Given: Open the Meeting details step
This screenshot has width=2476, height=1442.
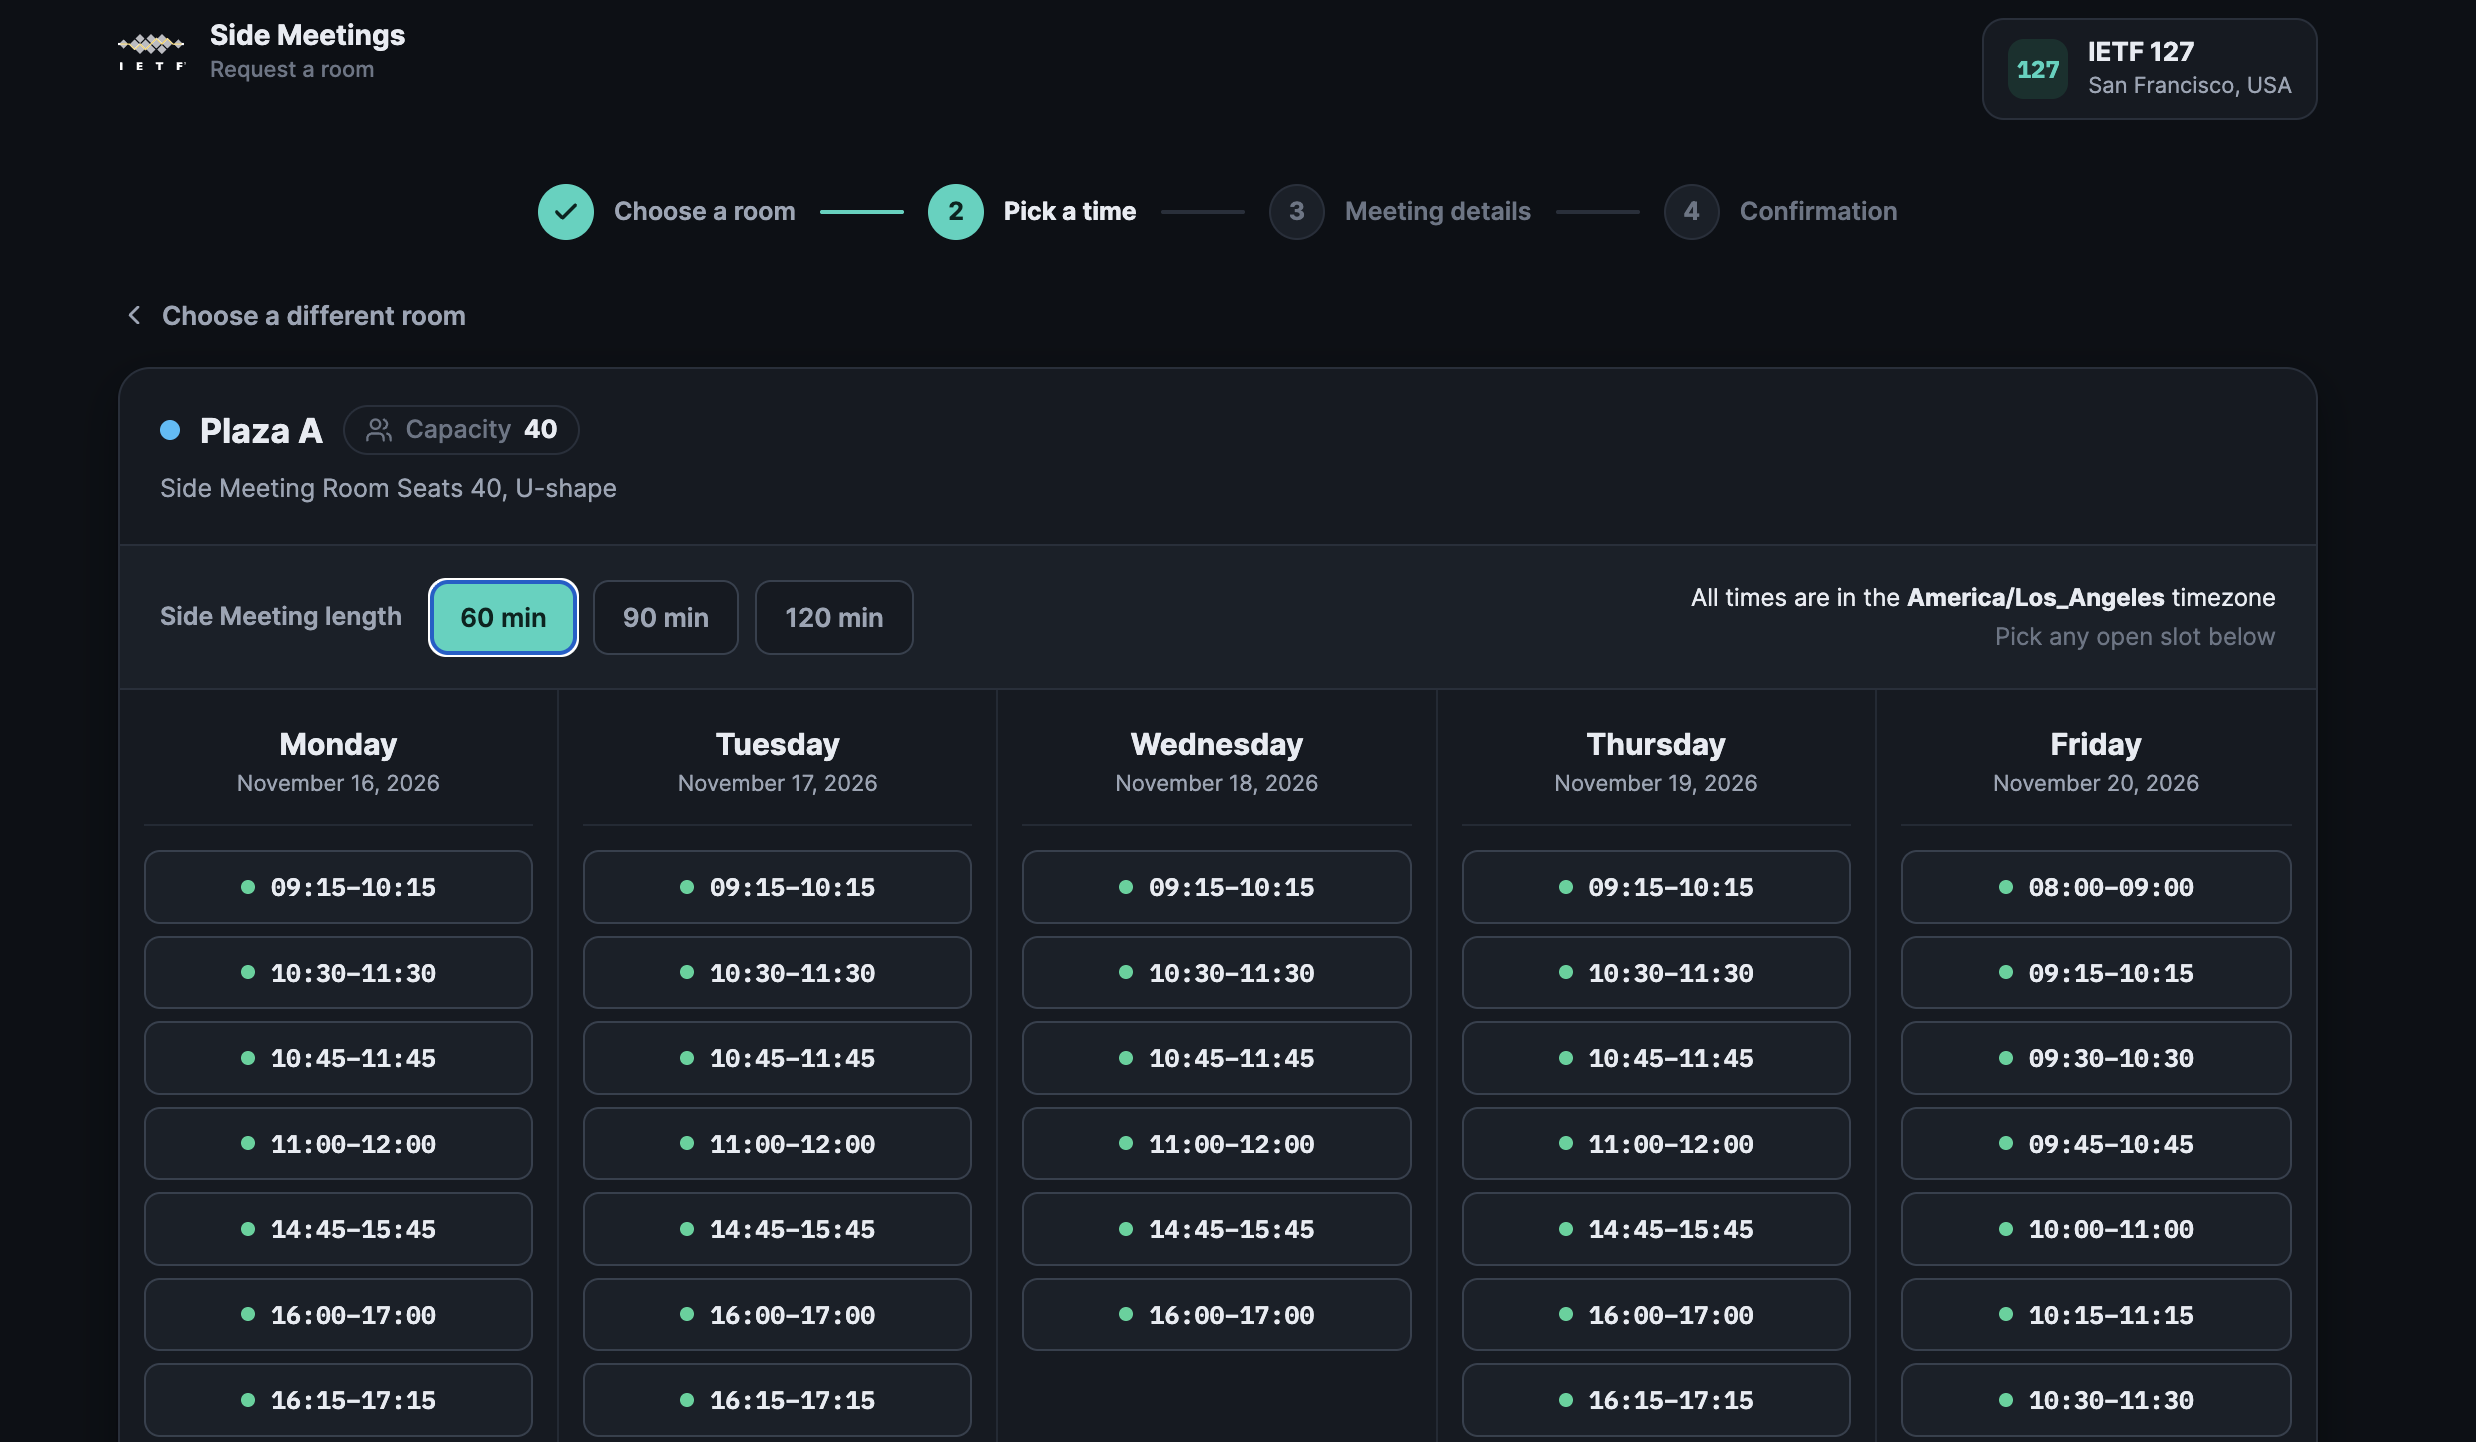Looking at the screenshot, I should (x=1438, y=211).
